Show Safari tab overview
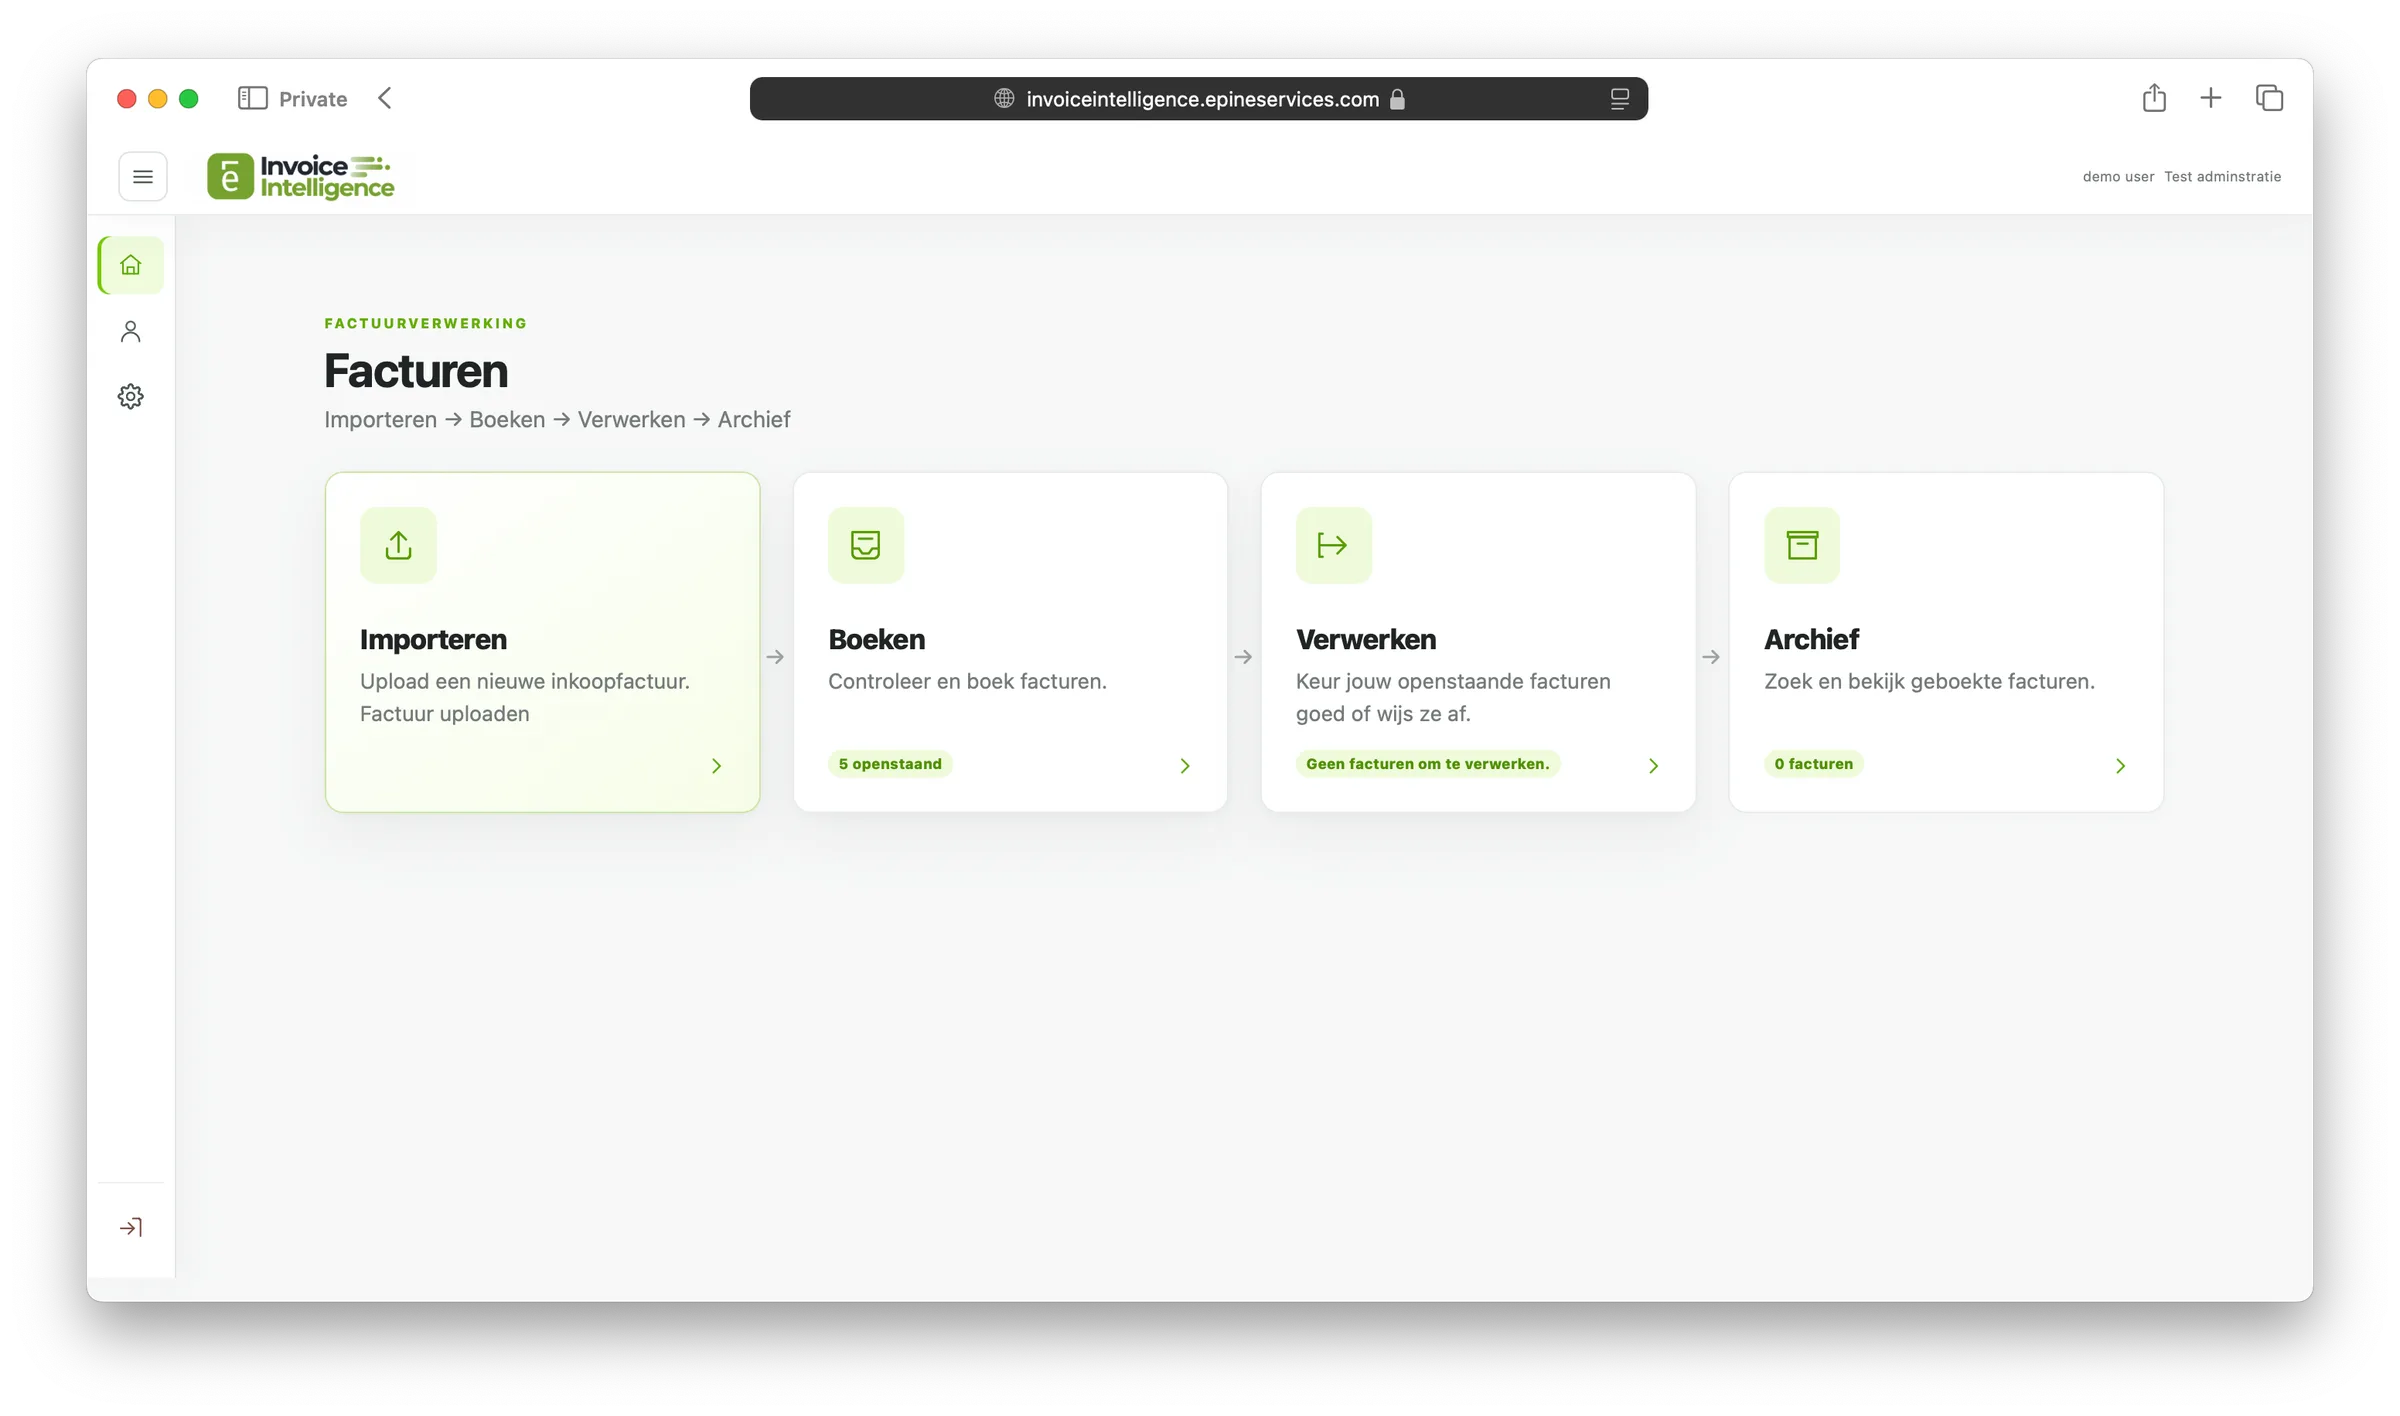 pos(2270,98)
